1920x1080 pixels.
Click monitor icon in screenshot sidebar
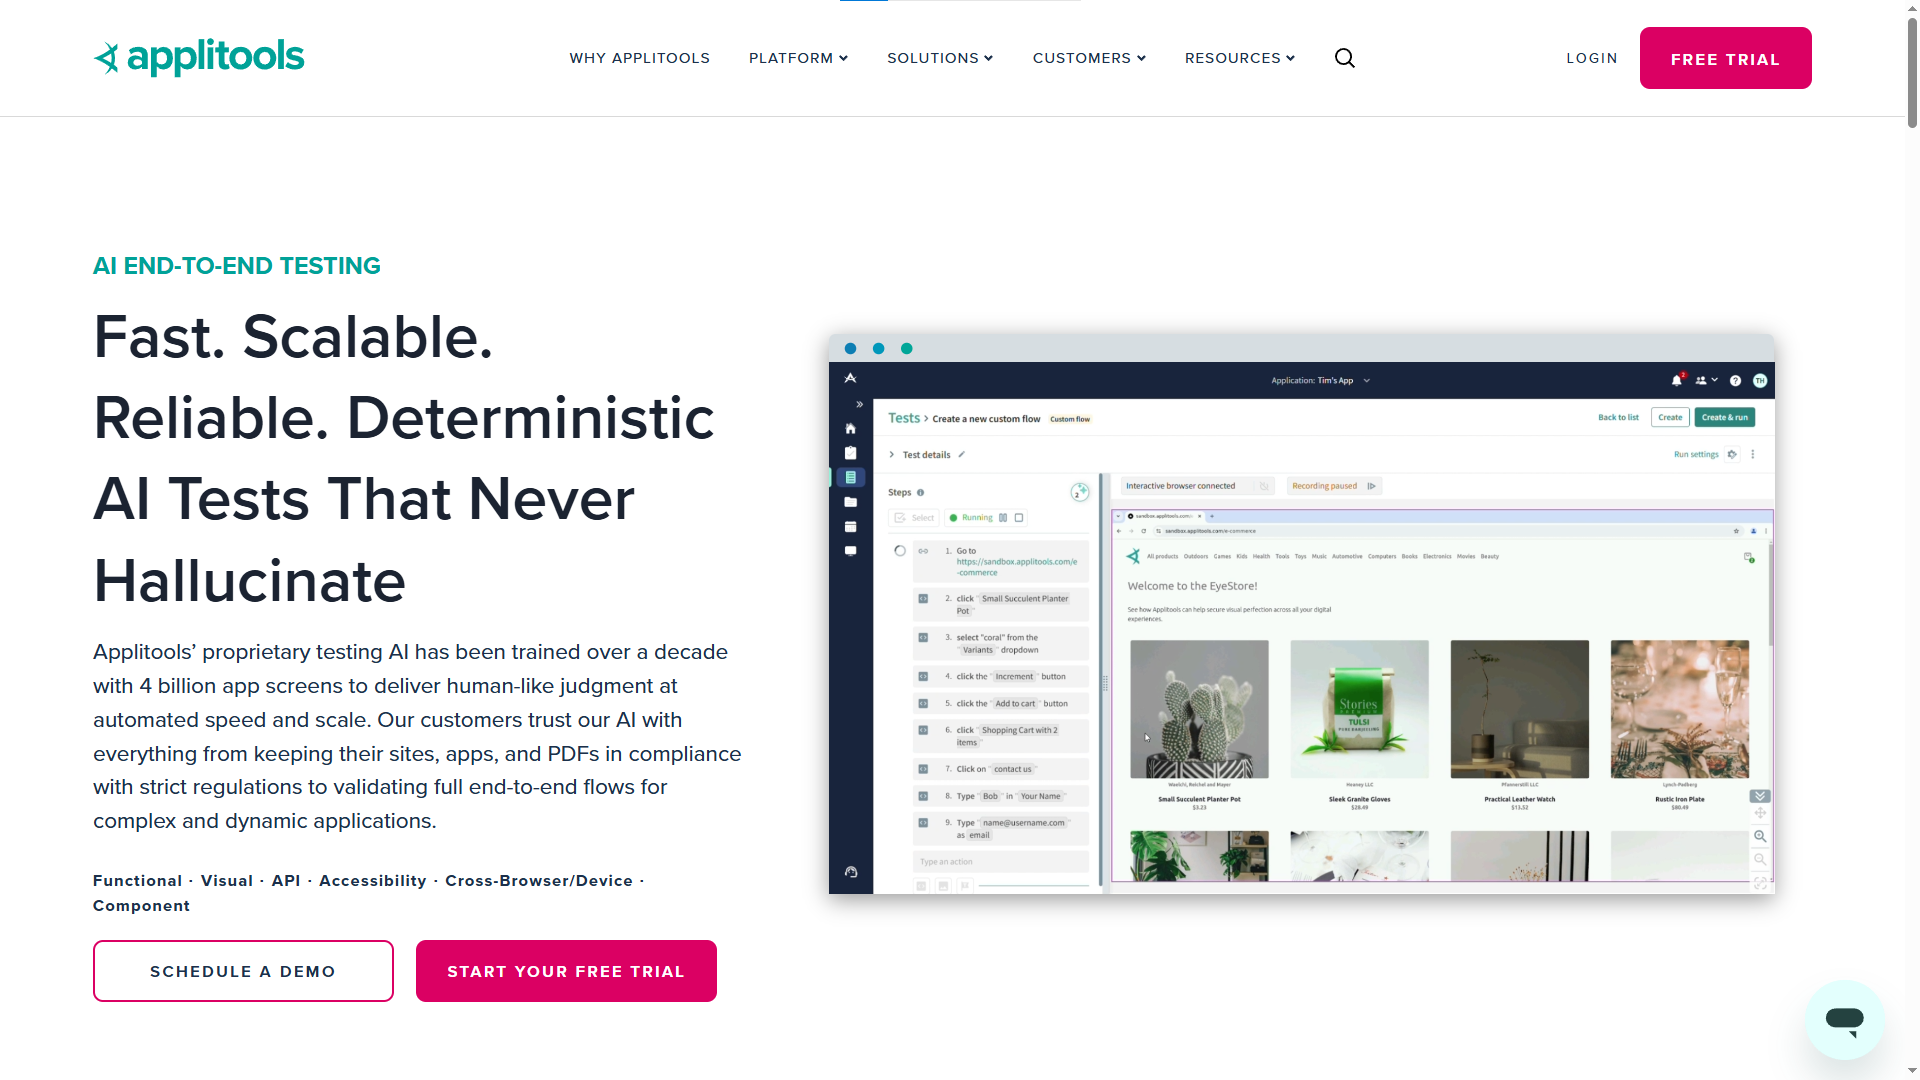click(850, 551)
